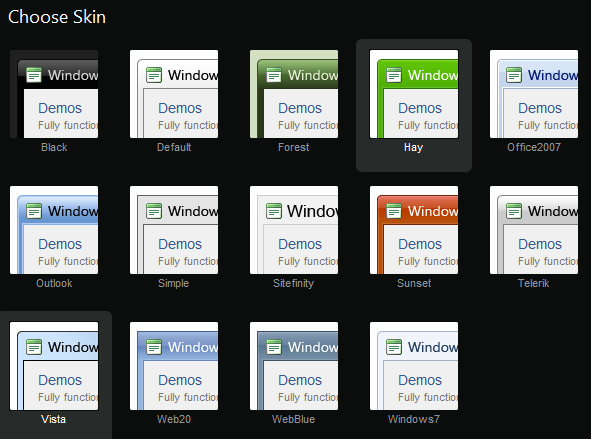The height and width of the screenshot is (439, 591).
Task: Click the Vista label text
Action: [x=54, y=419]
